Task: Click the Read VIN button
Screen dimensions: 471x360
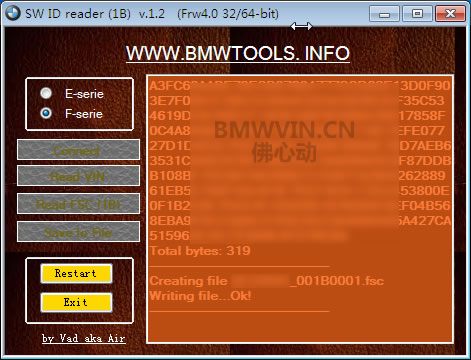Action: [x=78, y=176]
